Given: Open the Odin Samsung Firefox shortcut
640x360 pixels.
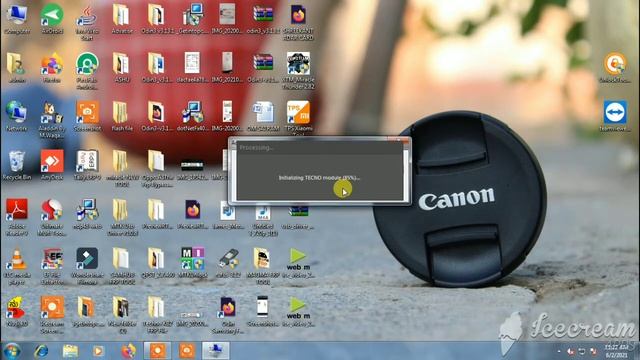Looking at the screenshot, I should 228,315.
